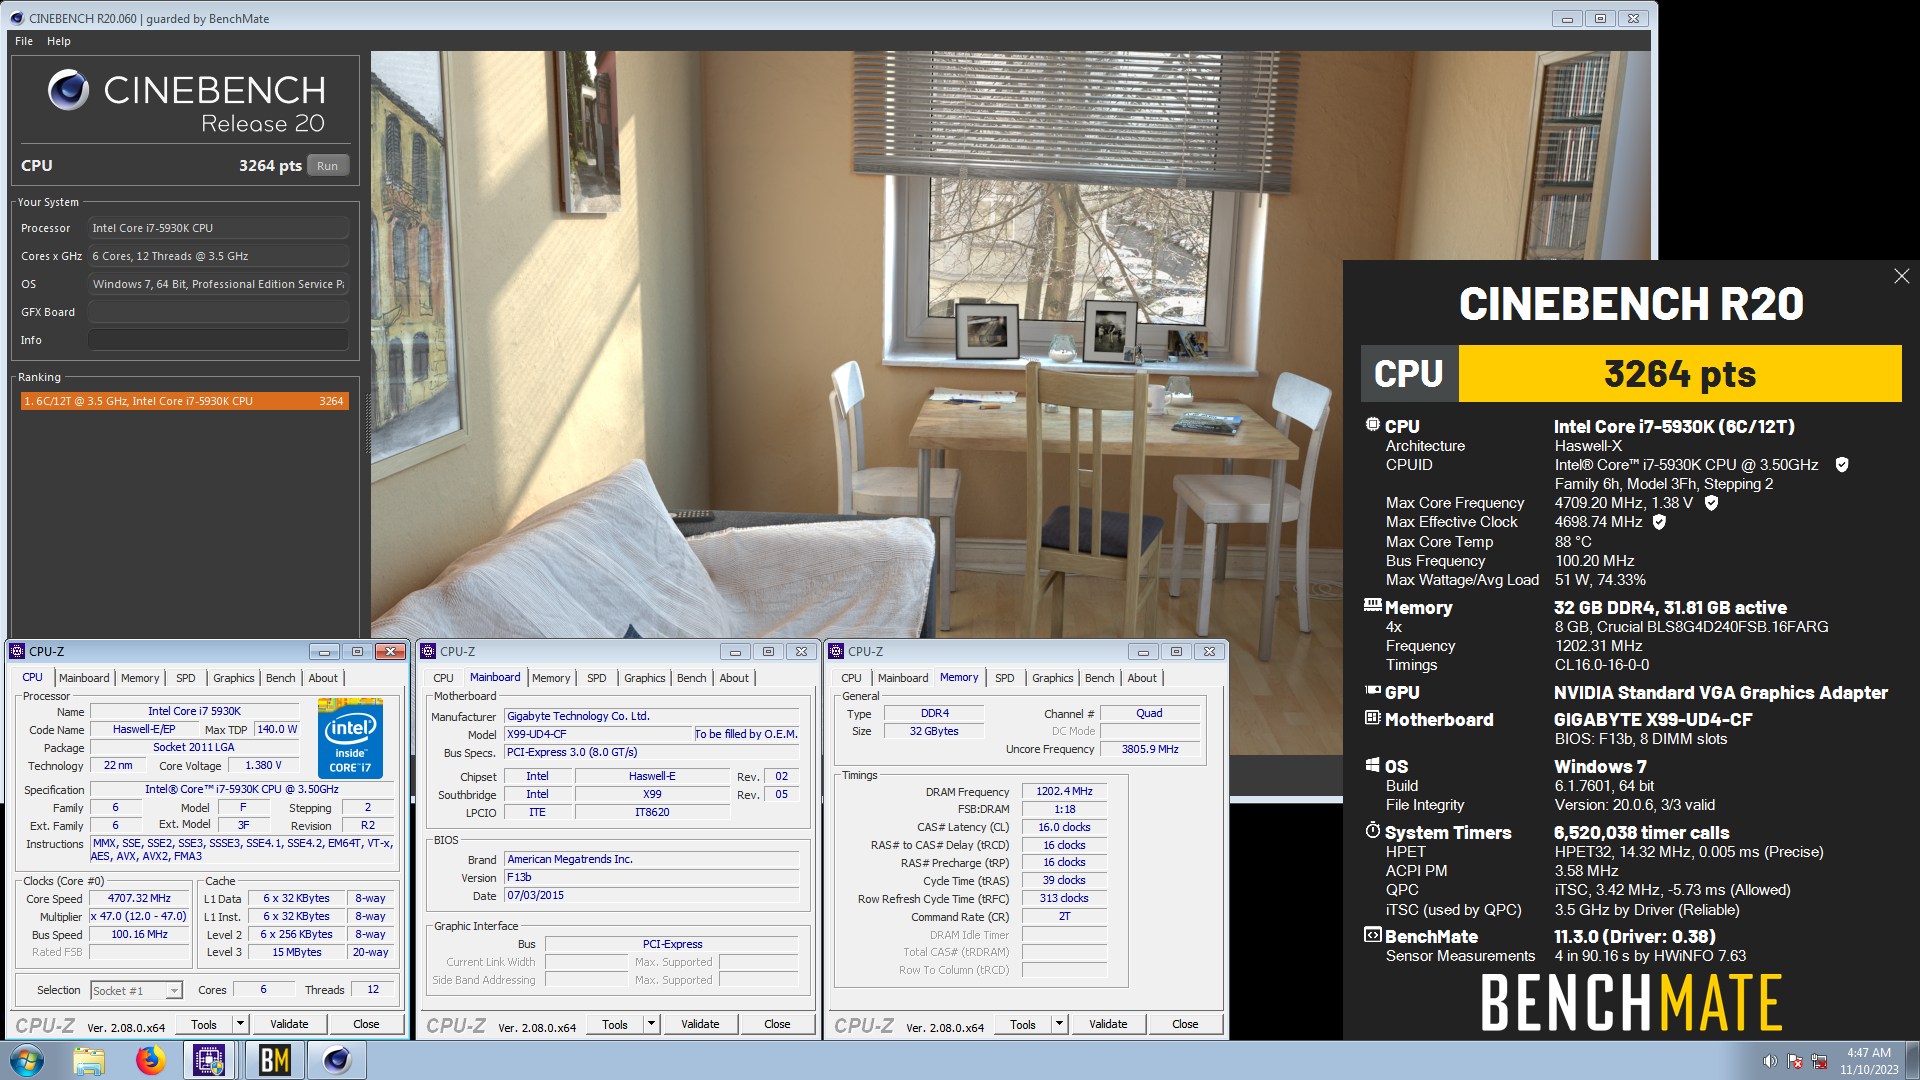Open CPU tab in the Memory CPU-Z window
This screenshot has width=1920, height=1080.
click(851, 678)
